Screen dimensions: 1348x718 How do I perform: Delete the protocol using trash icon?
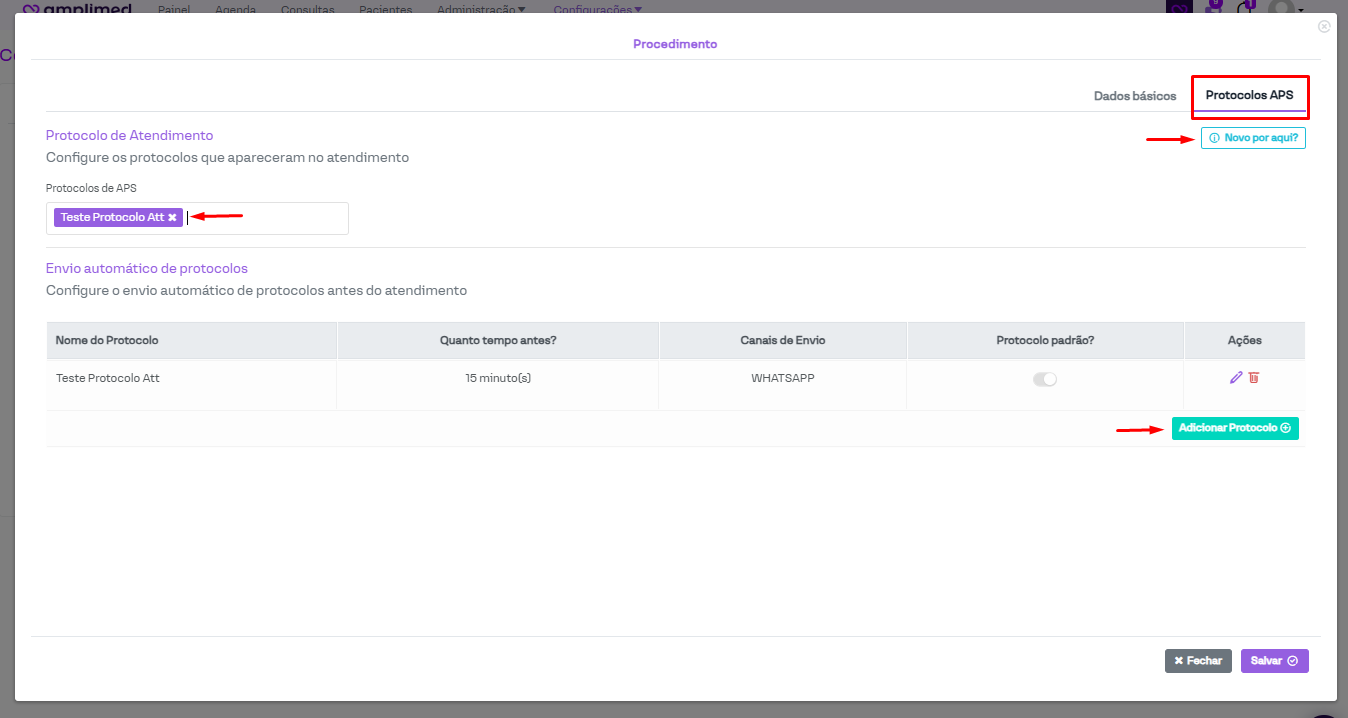tap(1253, 377)
